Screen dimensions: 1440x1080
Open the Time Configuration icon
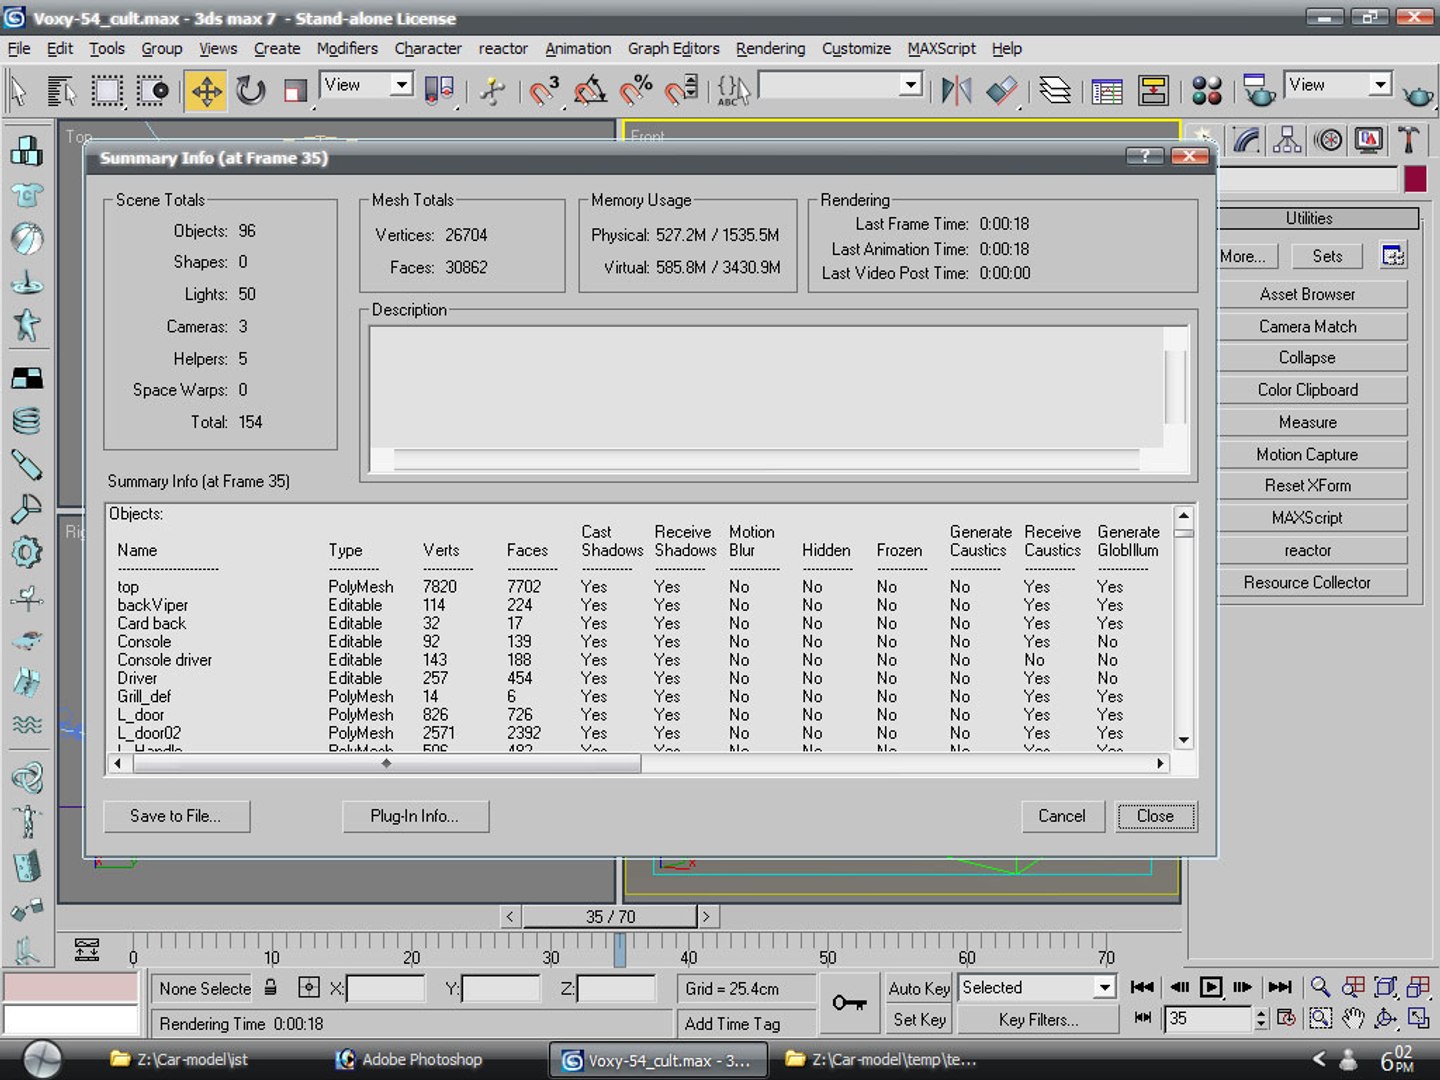[x=1286, y=1019]
